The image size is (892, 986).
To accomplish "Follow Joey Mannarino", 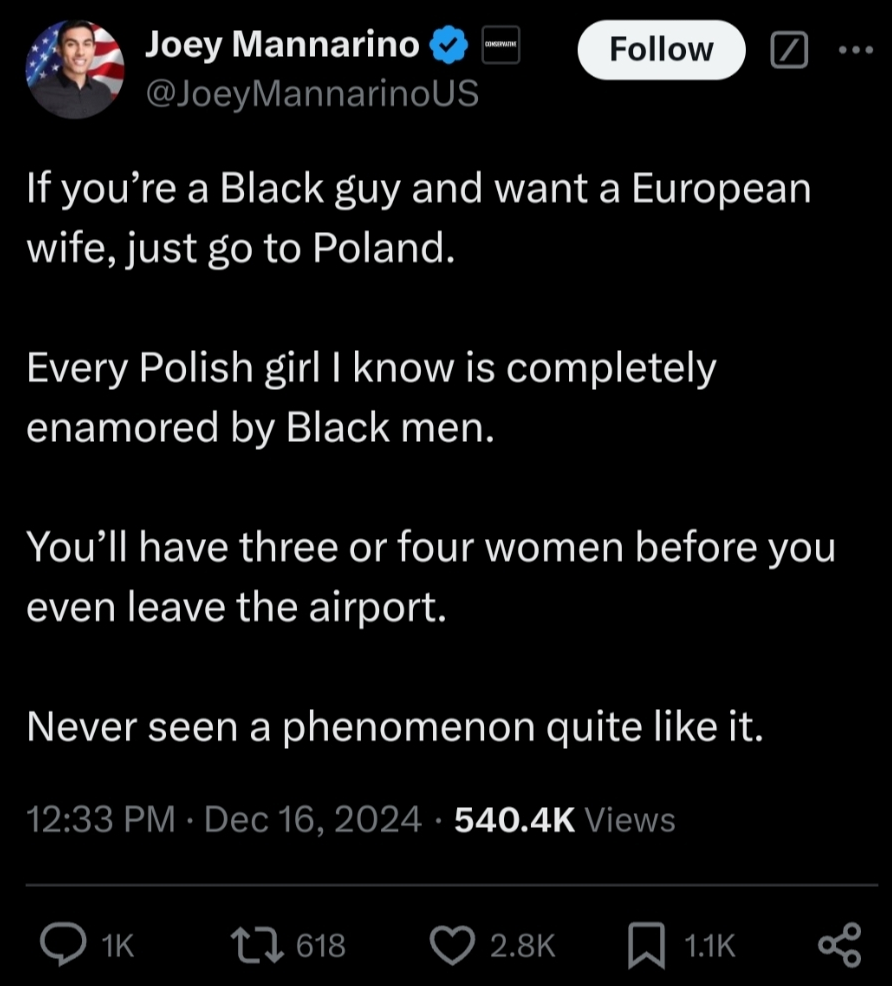I will (x=661, y=50).
